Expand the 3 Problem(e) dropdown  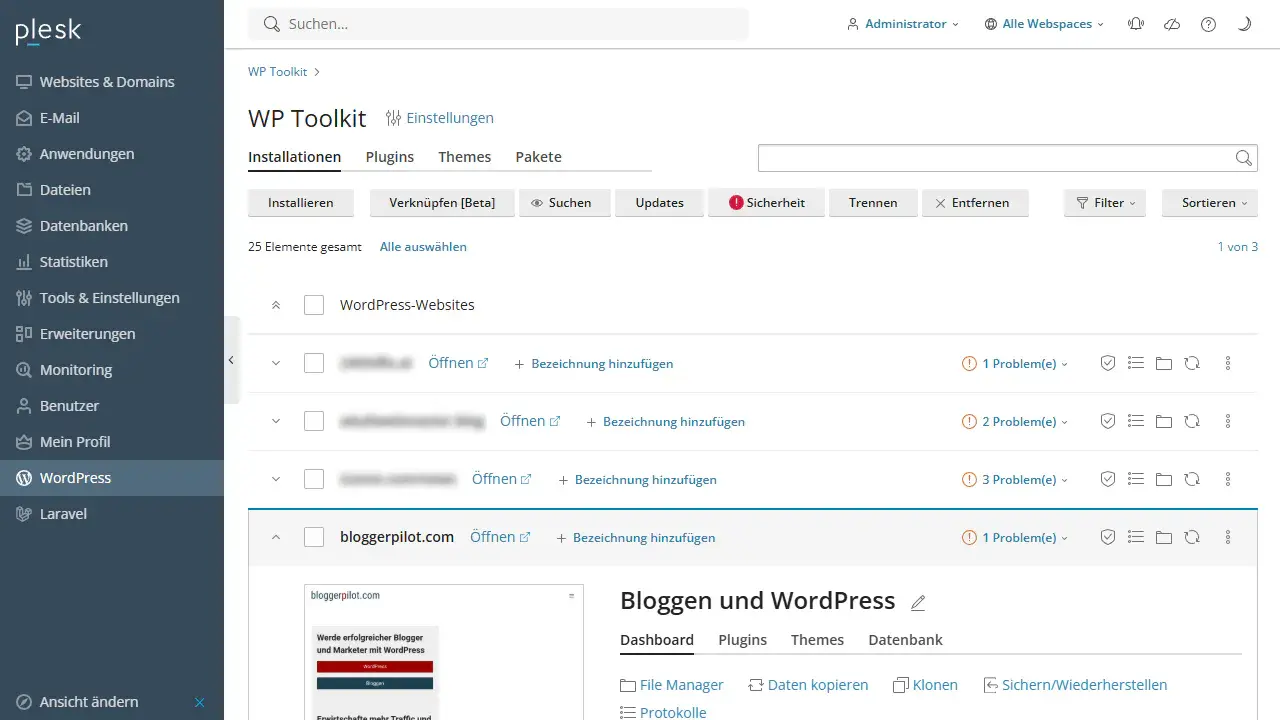pyautogui.click(x=1015, y=480)
